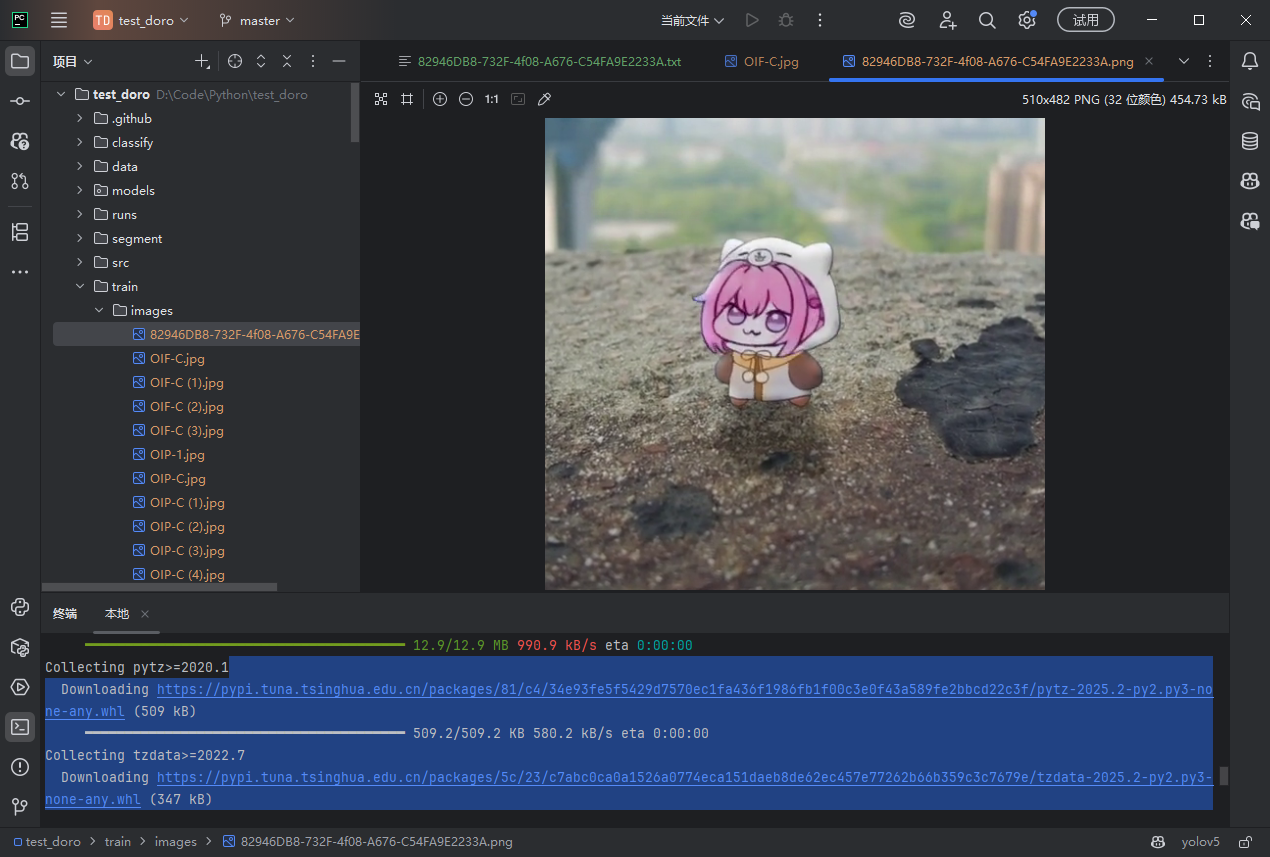This screenshot has width=1270, height=857.
Task: Select OIP-1.jpg in the project tree
Action: coord(177,454)
